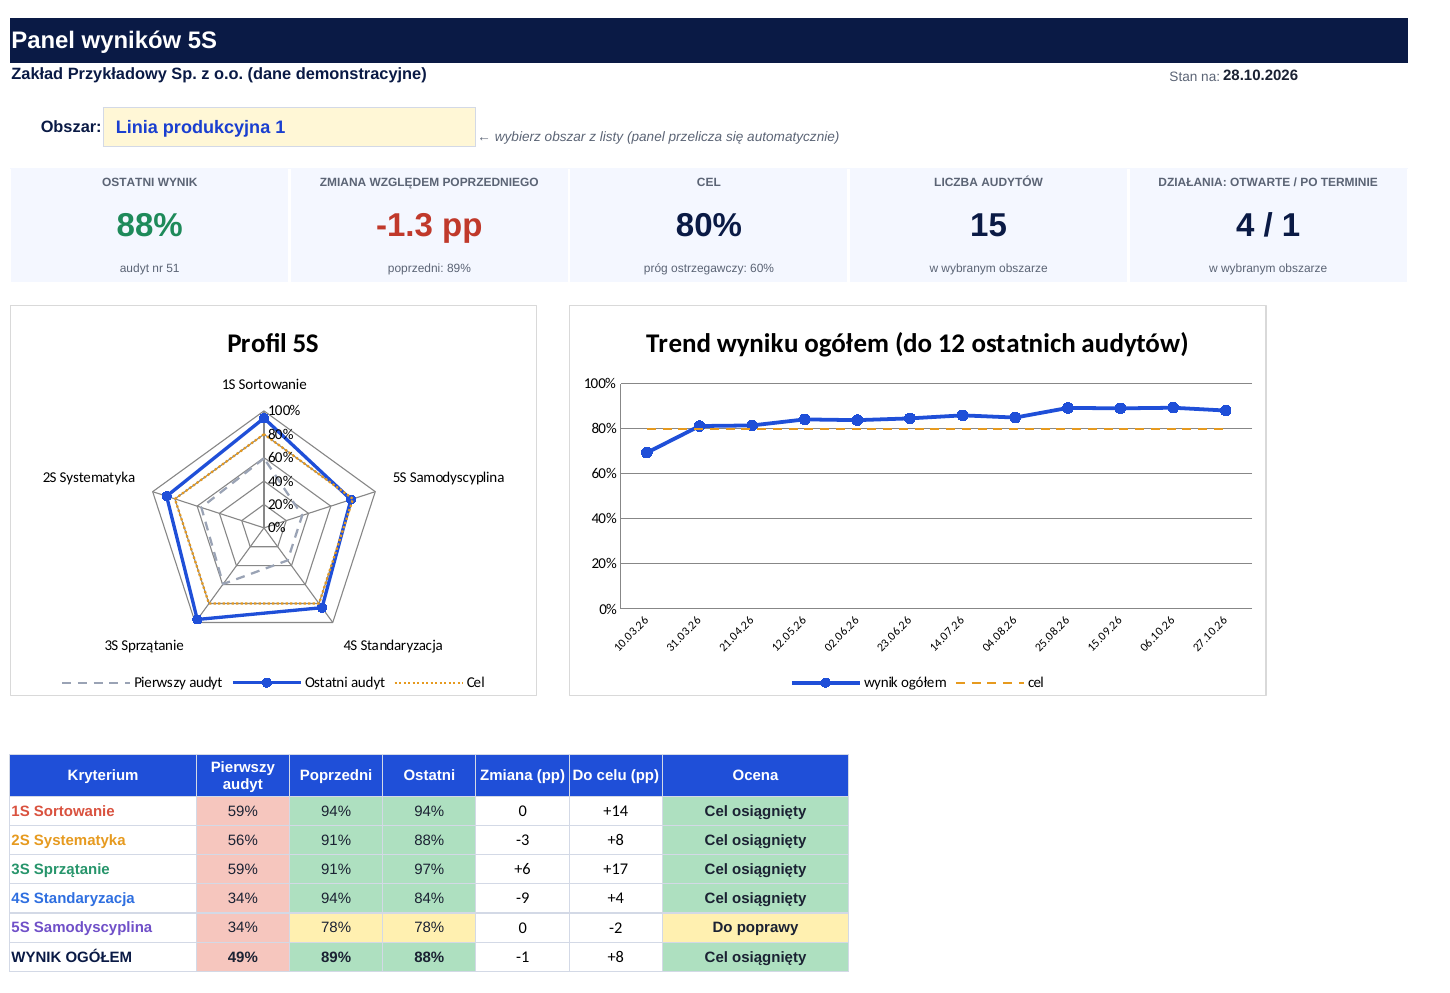Screen dimensions: 1450x993
Task: Select the "Zmiana (pp)" column header
Action: (x=522, y=775)
